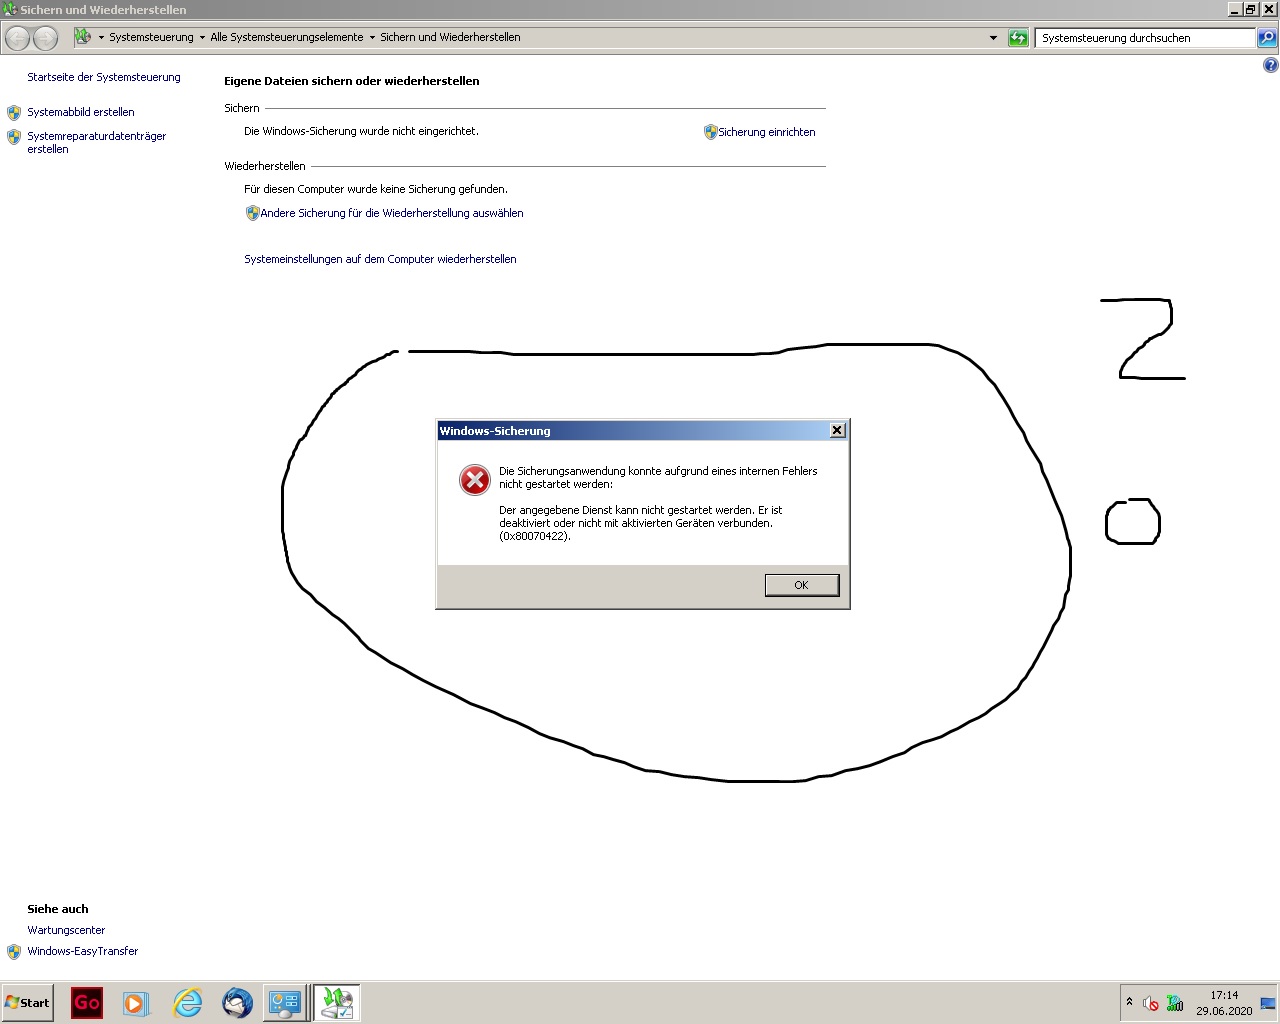The width and height of the screenshot is (1280, 1024).
Task: Select Andere Sicherung für die Wiederherstellung auswählen
Action: click(x=392, y=213)
